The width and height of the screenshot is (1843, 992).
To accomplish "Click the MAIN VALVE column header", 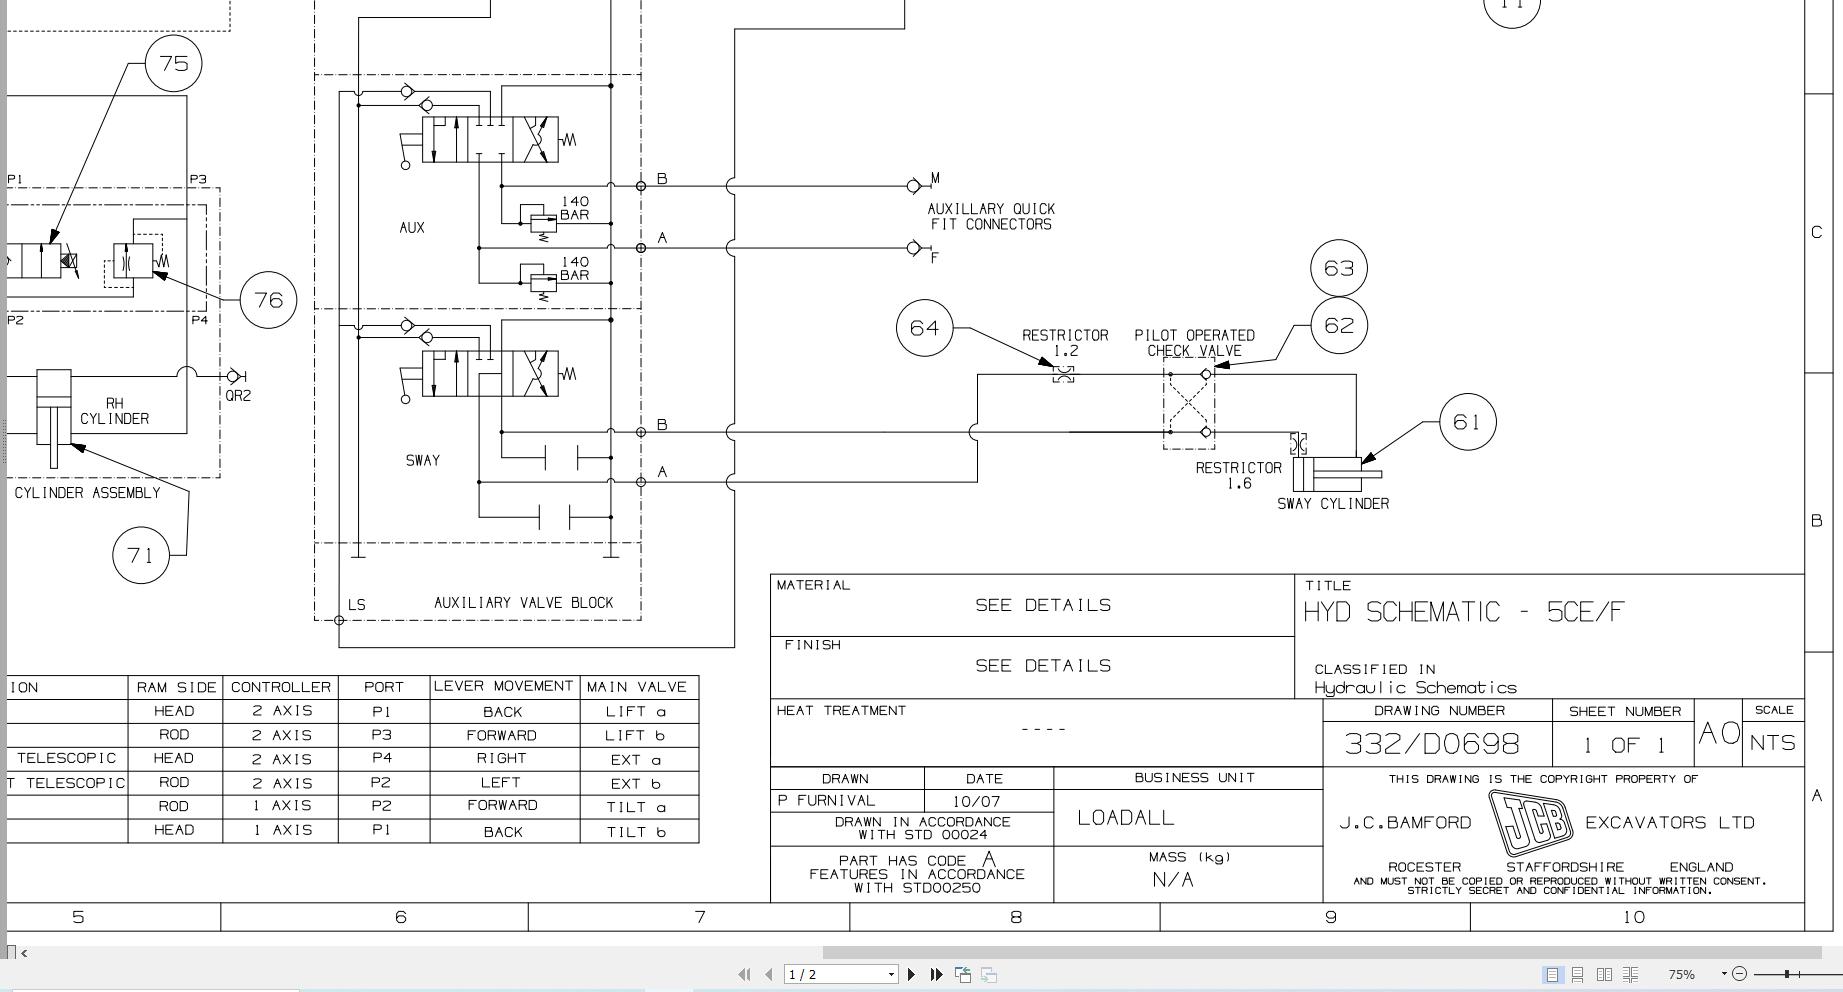I will (637, 687).
